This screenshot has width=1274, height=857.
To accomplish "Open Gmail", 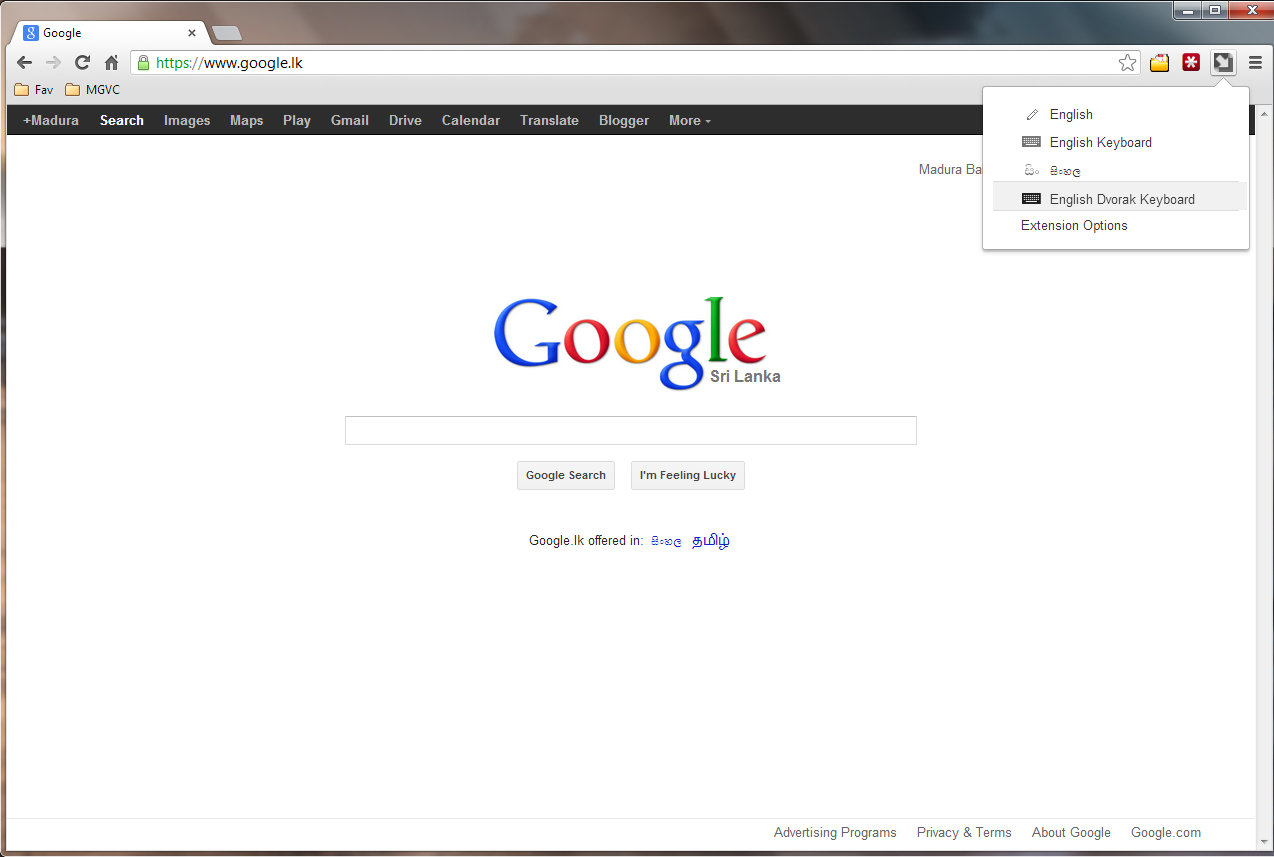I will [350, 120].
